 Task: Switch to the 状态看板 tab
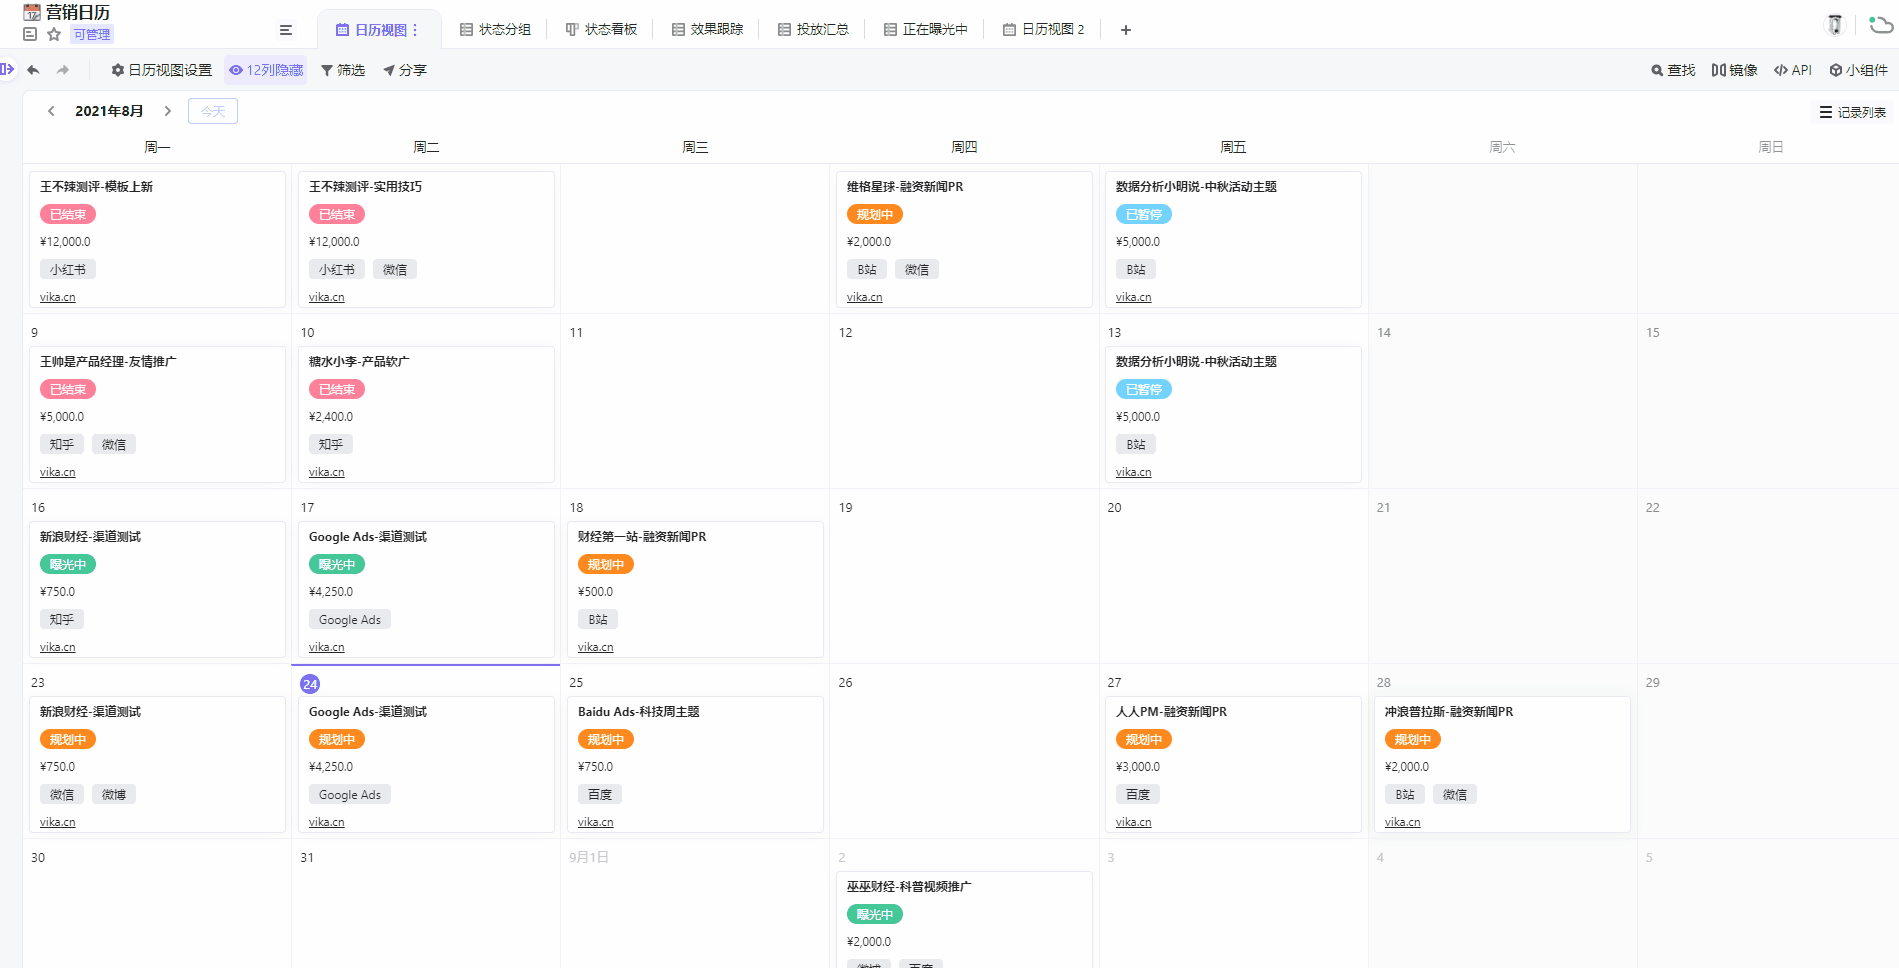[601, 30]
